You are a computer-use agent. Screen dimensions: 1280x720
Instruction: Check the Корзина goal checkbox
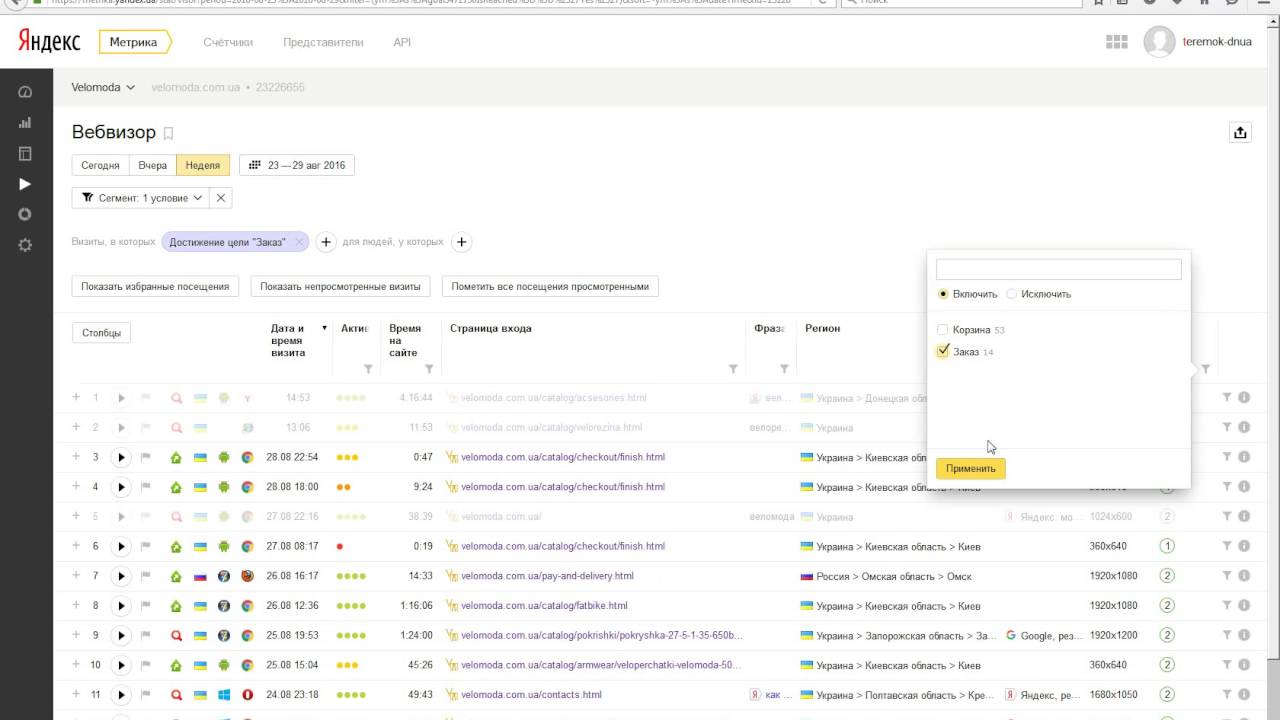tap(942, 330)
